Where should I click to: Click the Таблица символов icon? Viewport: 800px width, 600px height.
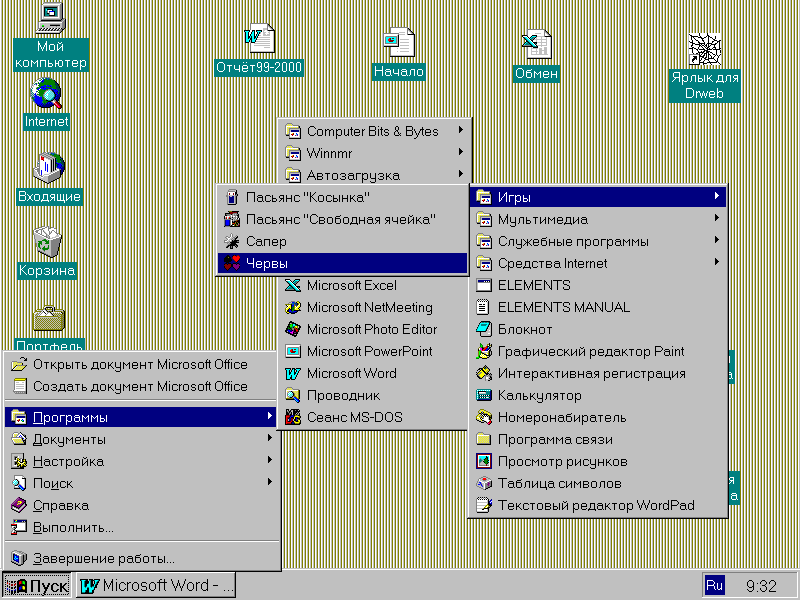click(484, 483)
